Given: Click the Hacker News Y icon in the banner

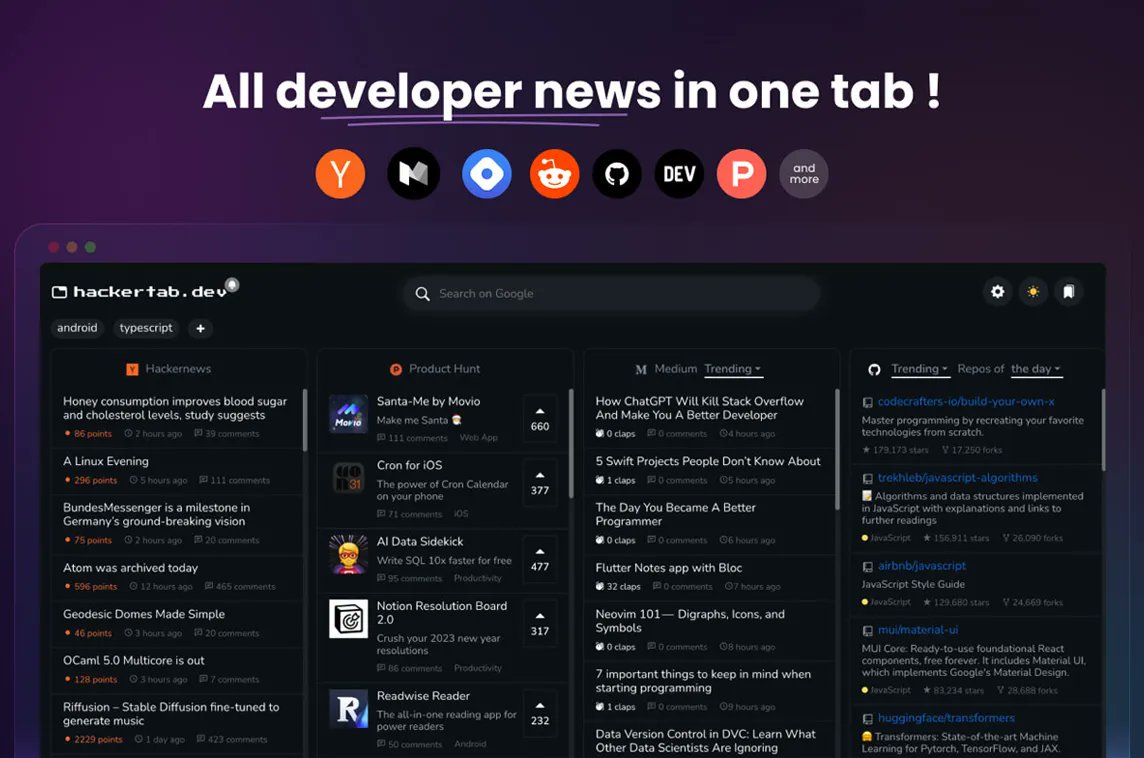Looking at the screenshot, I should click(341, 174).
